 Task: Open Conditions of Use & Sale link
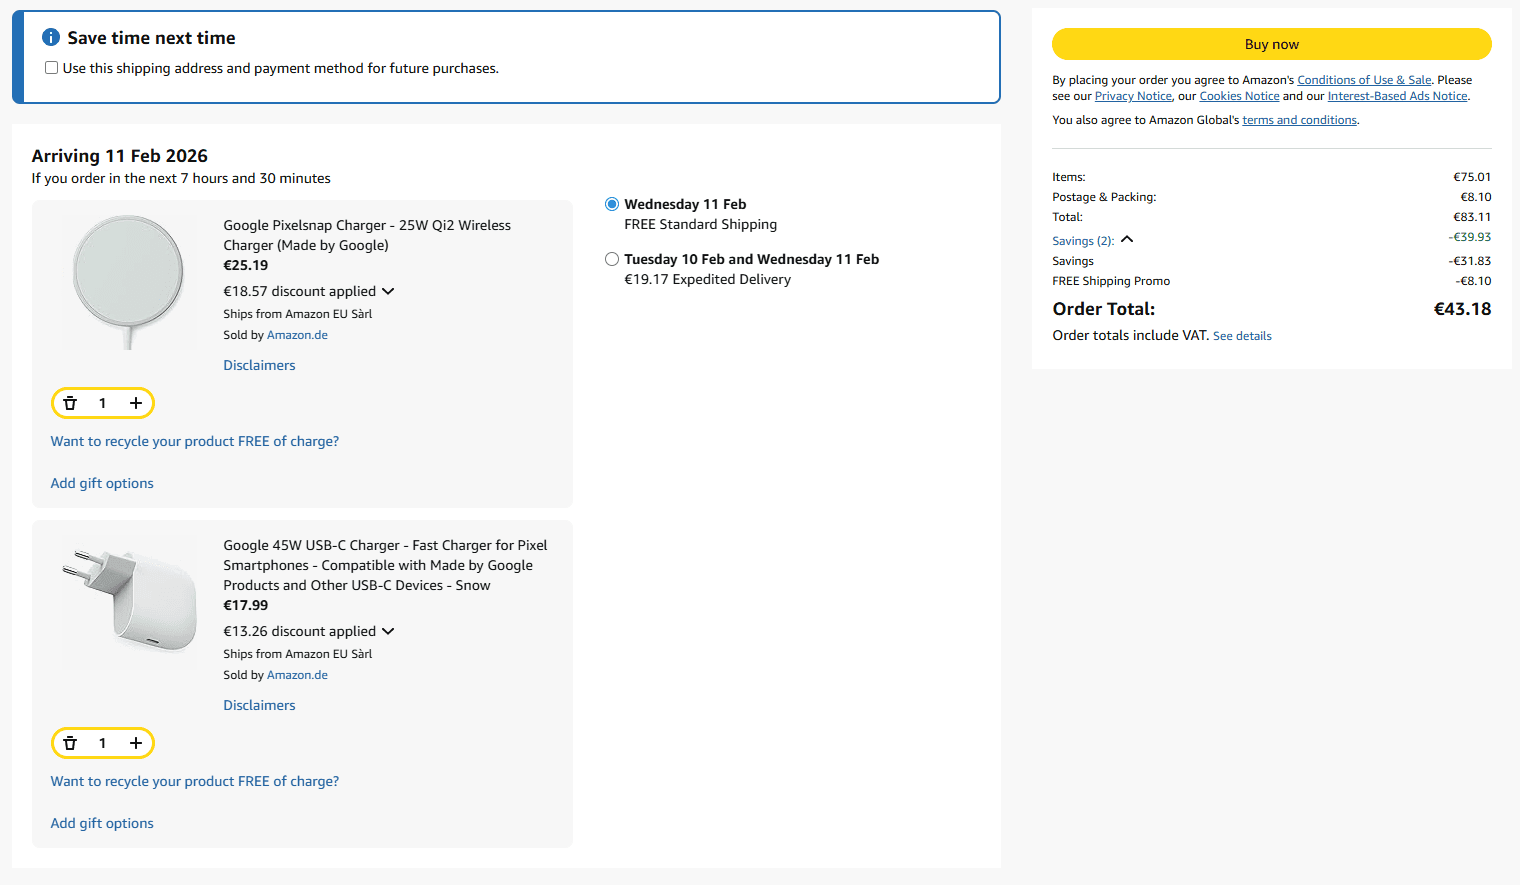click(1364, 80)
